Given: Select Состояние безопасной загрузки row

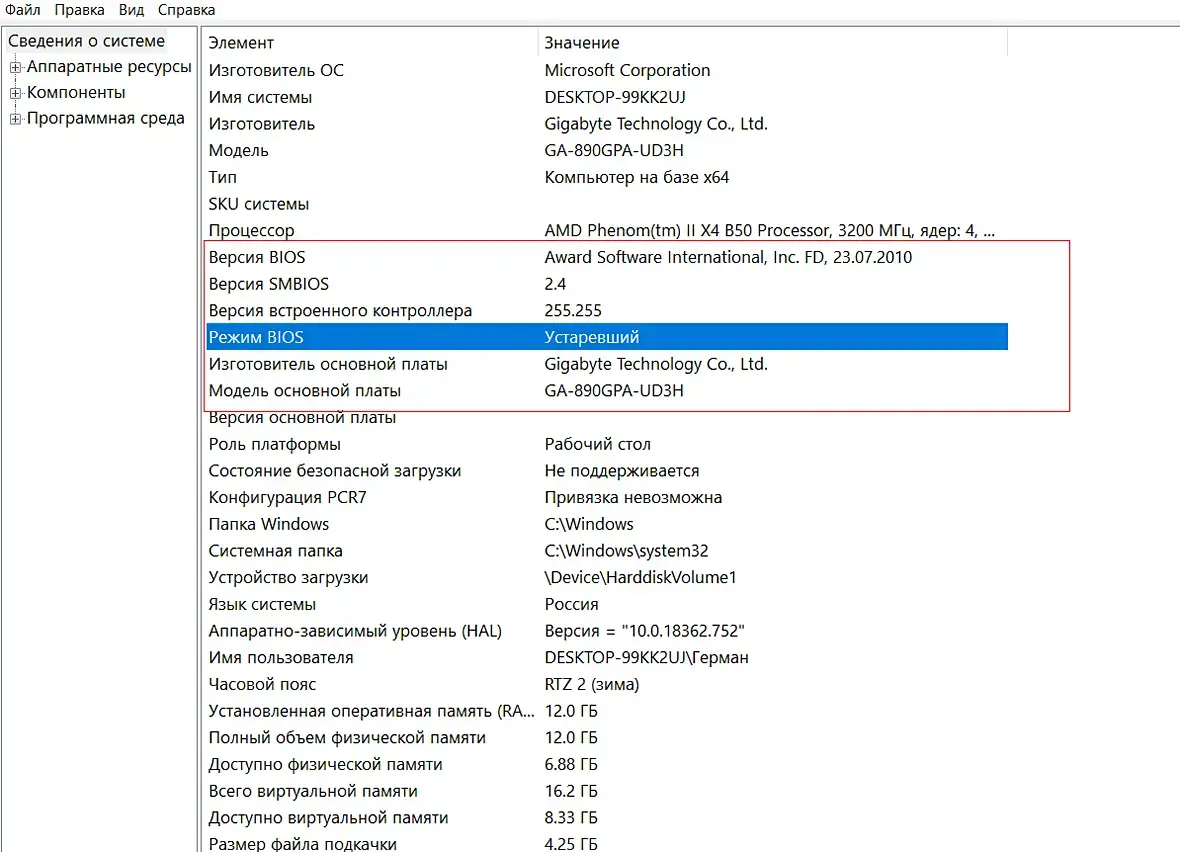Looking at the screenshot, I should point(607,471).
